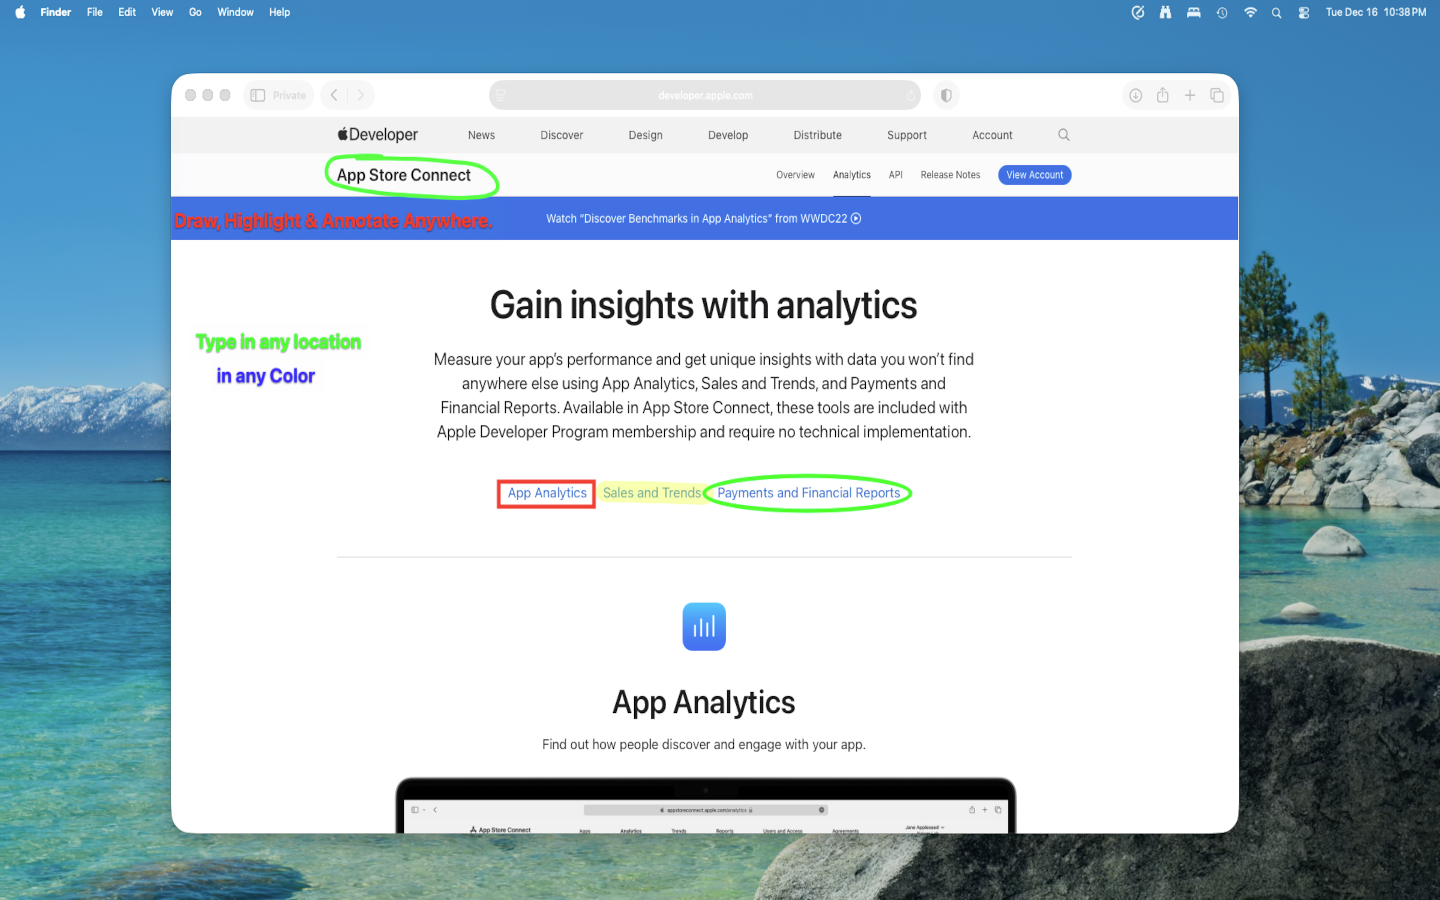Click the Apple Developer logo
This screenshot has width=1440, height=900.
click(377, 135)
